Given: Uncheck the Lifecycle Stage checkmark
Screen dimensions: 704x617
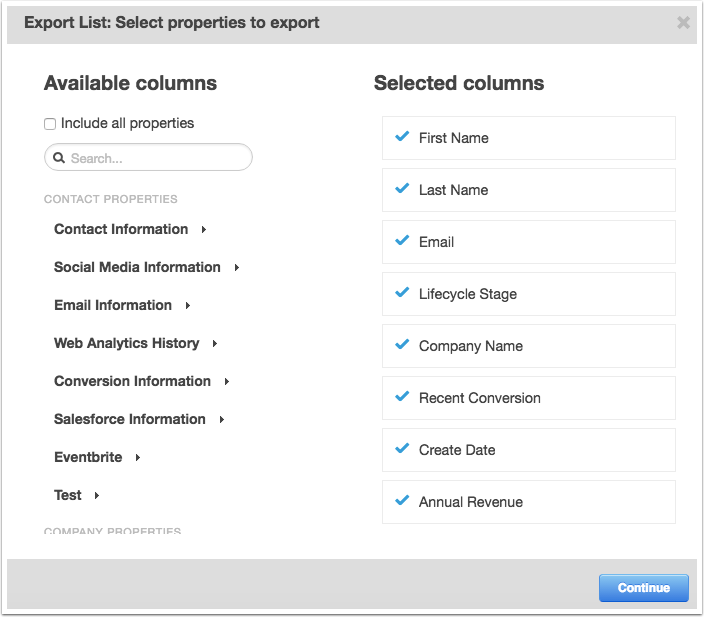Looking at the screenshot, I should tap(402, 292).
